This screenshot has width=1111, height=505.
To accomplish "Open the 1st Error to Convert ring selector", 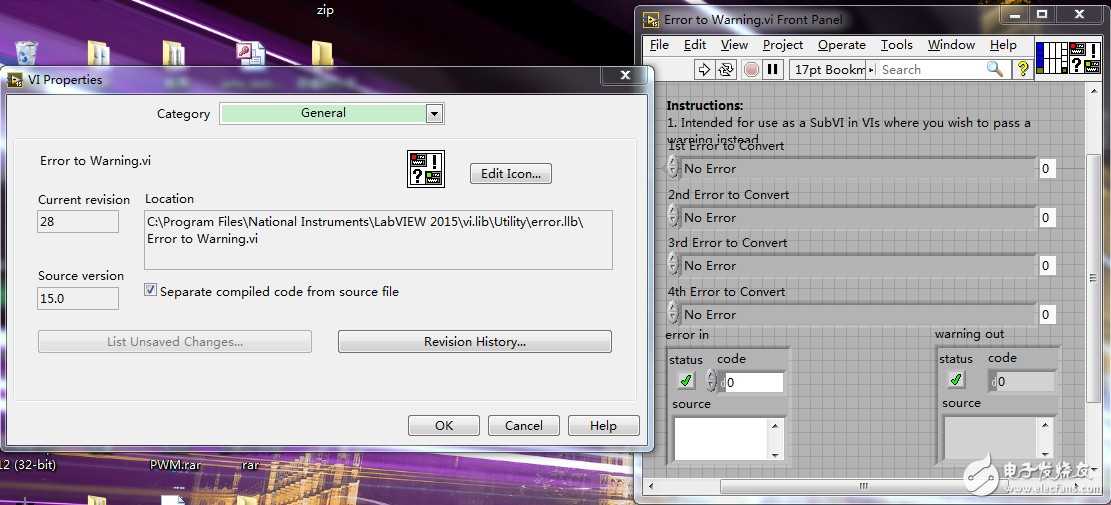I will 858,169.
